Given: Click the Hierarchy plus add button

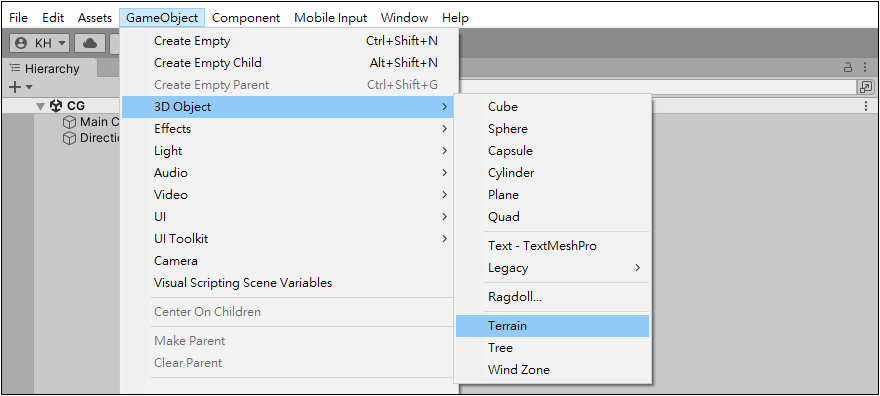Looking at the screenshot, I should tap(21, 87).
